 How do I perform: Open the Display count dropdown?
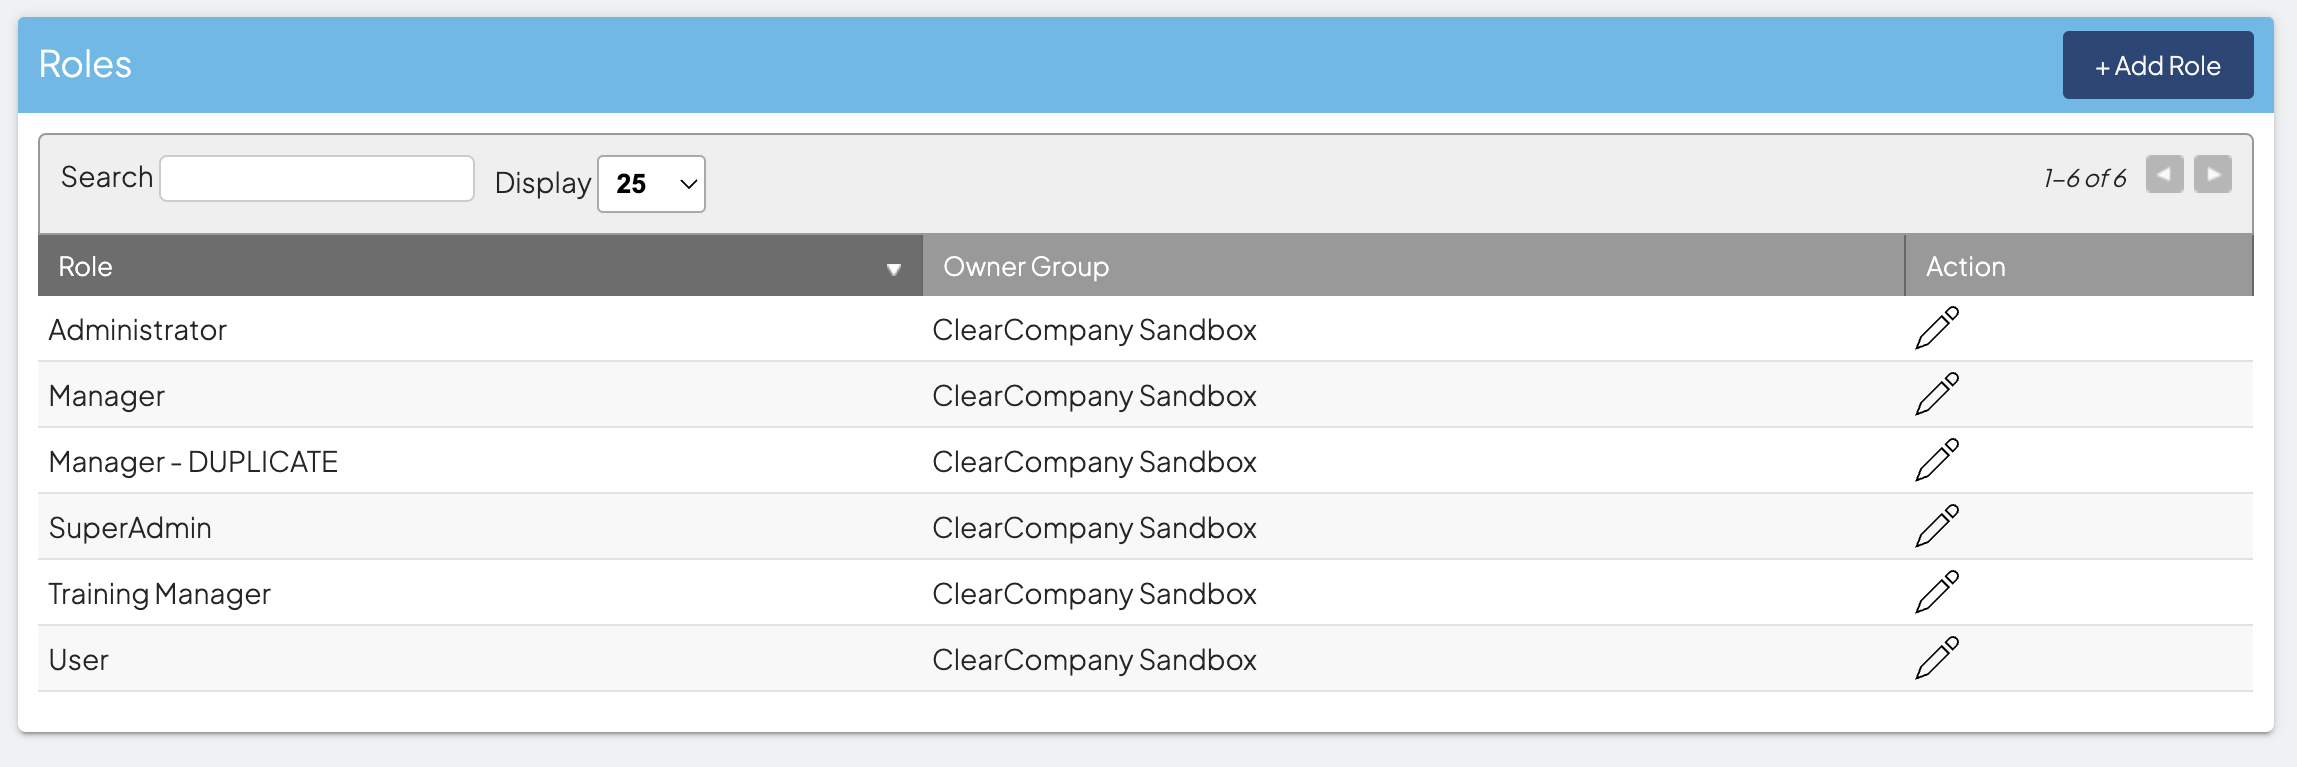click(x=651, y=184)
